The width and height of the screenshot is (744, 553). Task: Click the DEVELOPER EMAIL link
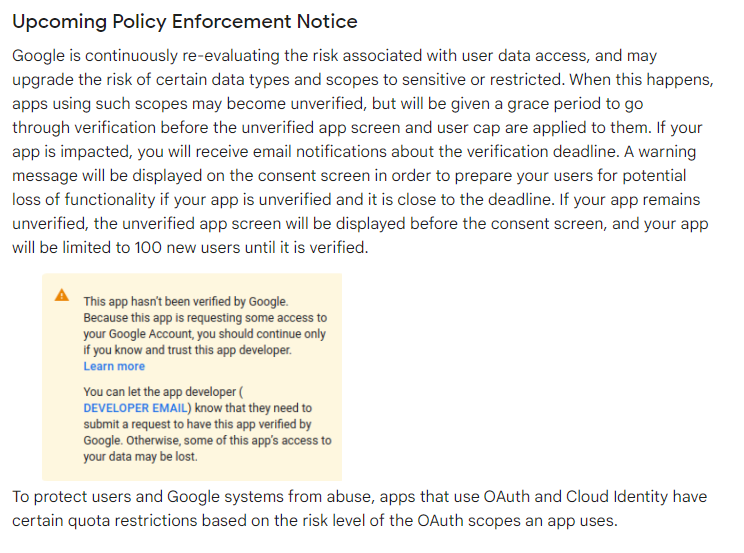(135, 408)
